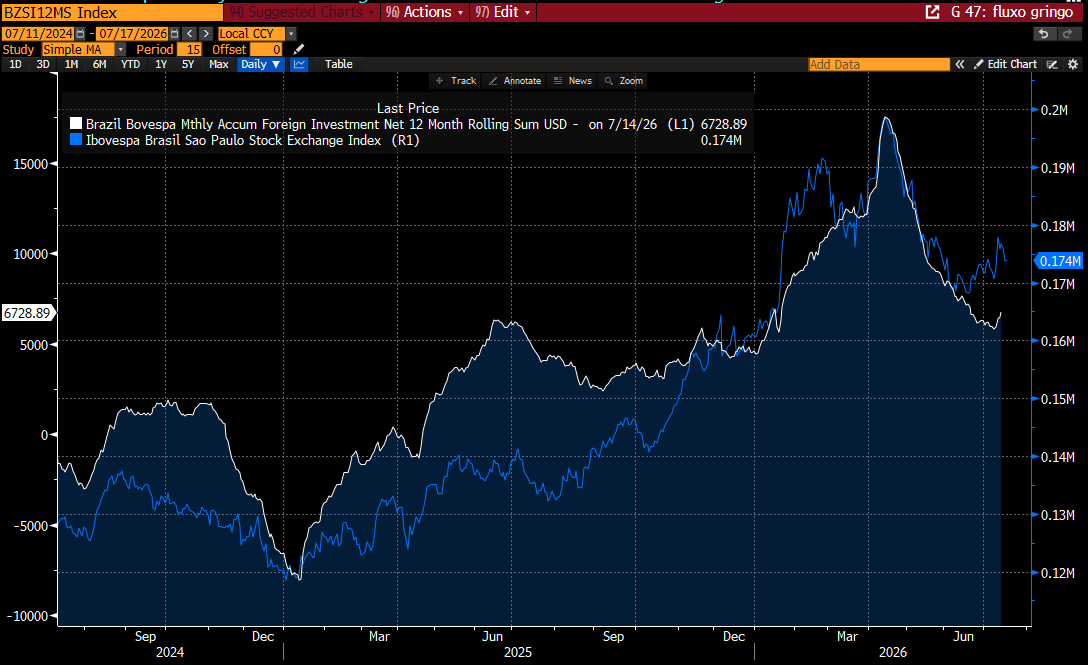Viewport: 1088px width, 665px height.
Task: Select the 5Y time range
Action: pyautogui.click(x=188, y=64)
